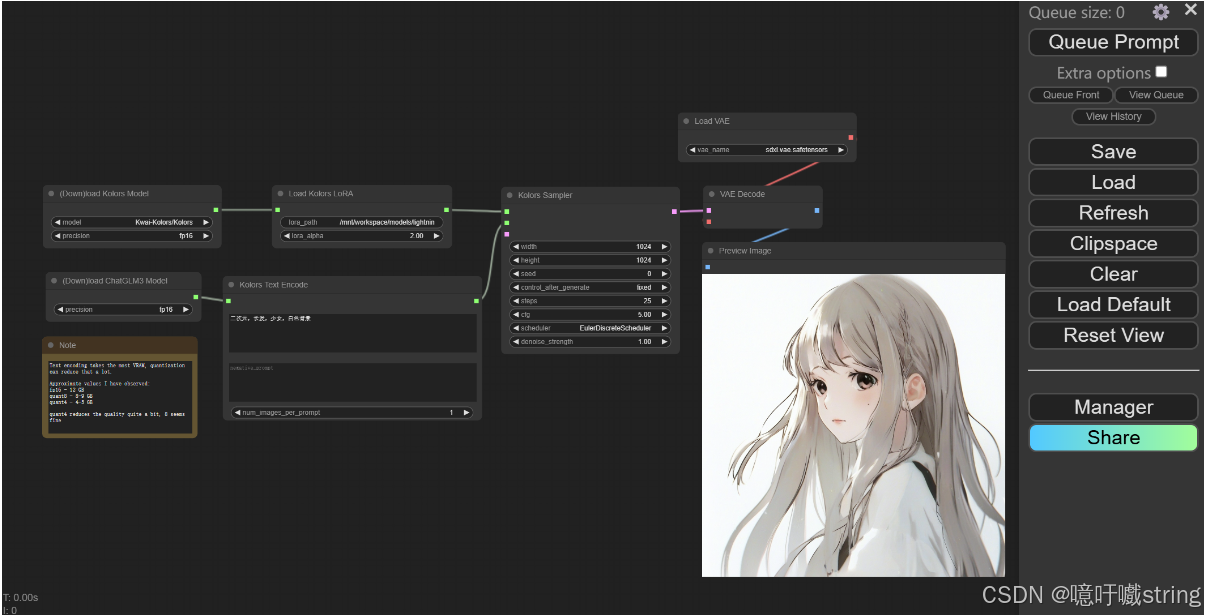Open the Manager
Screen dimensions: 1205x615
point(1113,407)
